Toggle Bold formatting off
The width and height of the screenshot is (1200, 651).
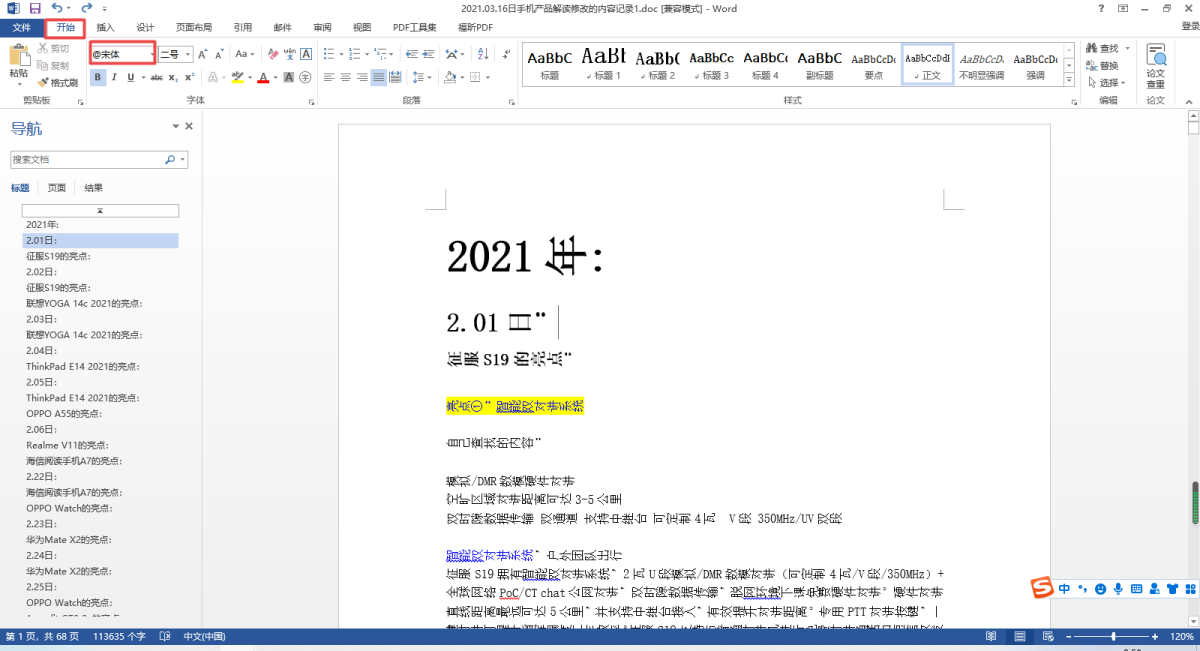pyautogui.click(x=98, y=77)
